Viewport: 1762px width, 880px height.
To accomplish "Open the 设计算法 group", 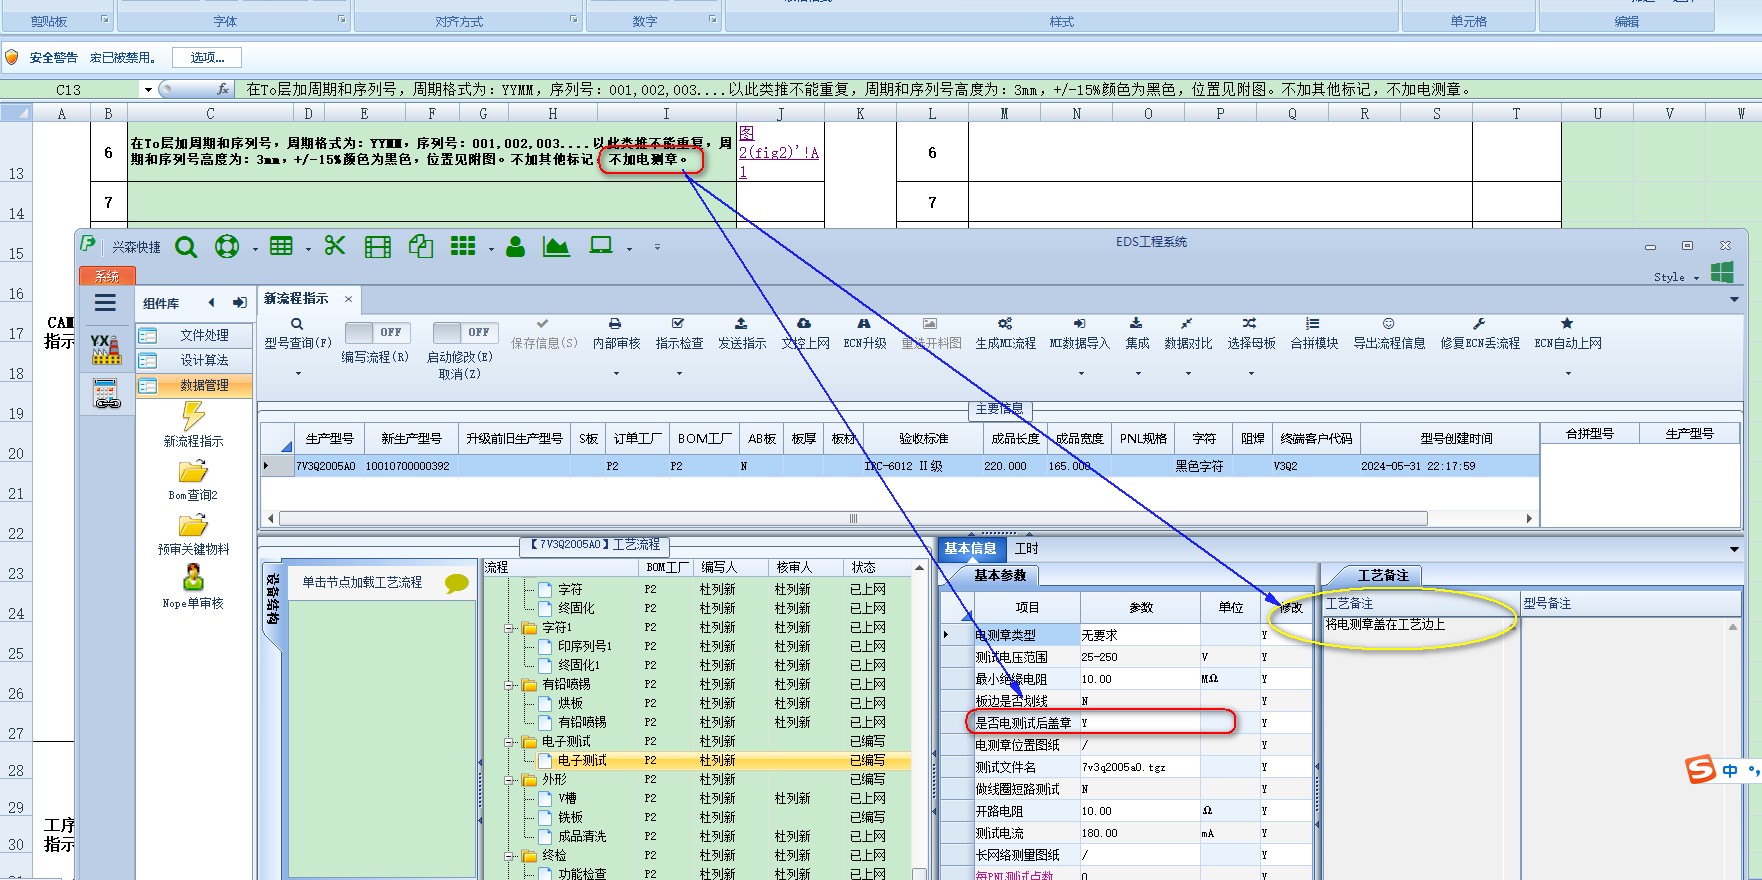I will coord(194,360).
